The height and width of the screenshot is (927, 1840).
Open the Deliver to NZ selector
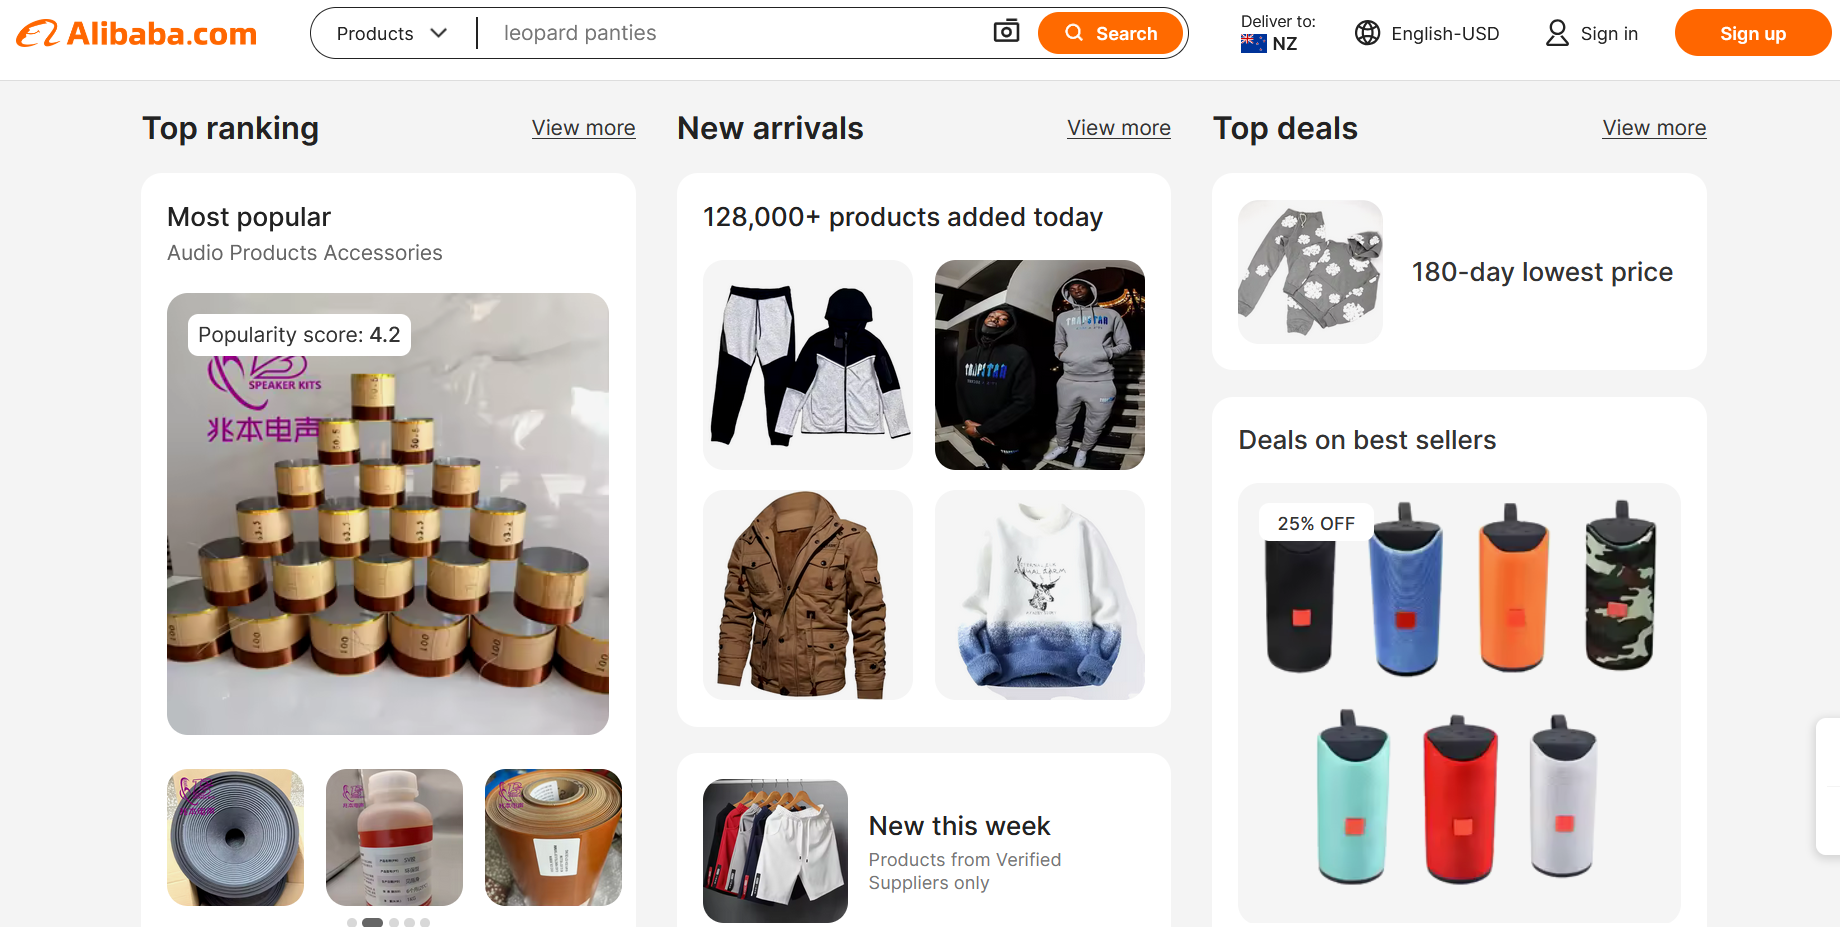[1277, 33]
